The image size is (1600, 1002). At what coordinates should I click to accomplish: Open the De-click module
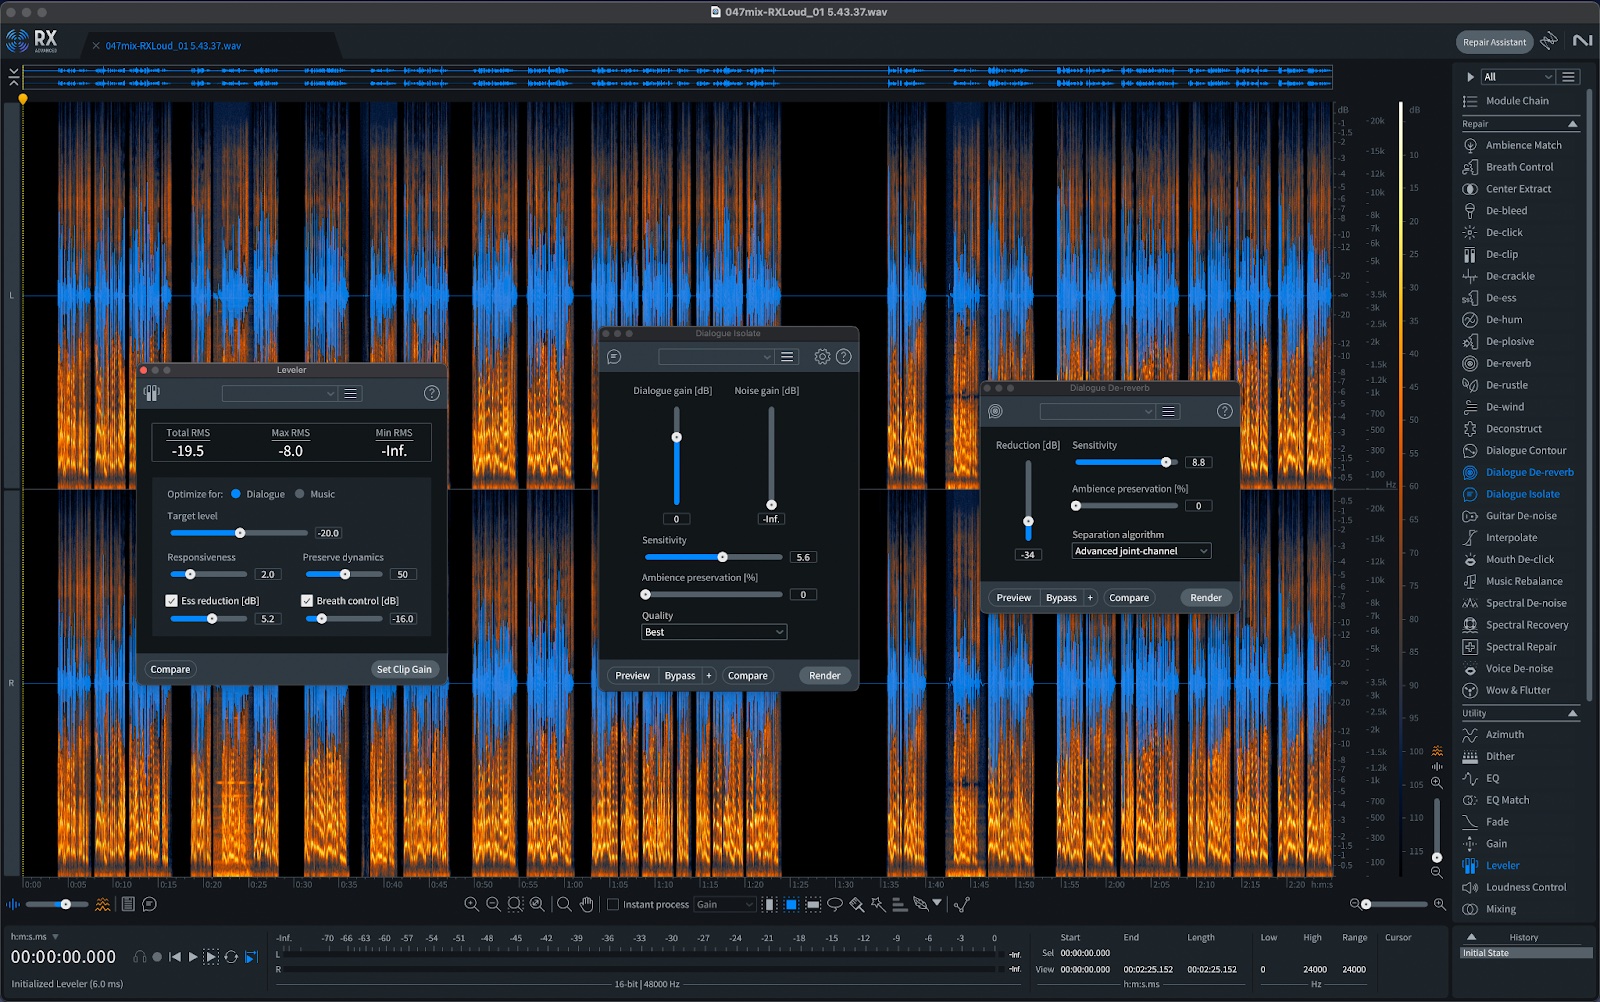coord(1503,233)
